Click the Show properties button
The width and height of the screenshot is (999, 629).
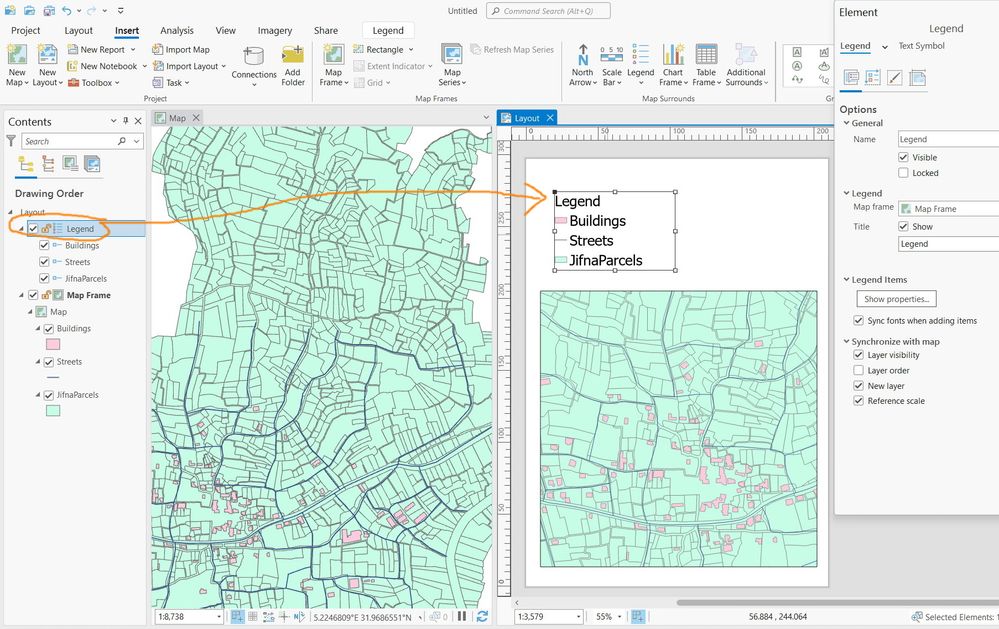897,299
